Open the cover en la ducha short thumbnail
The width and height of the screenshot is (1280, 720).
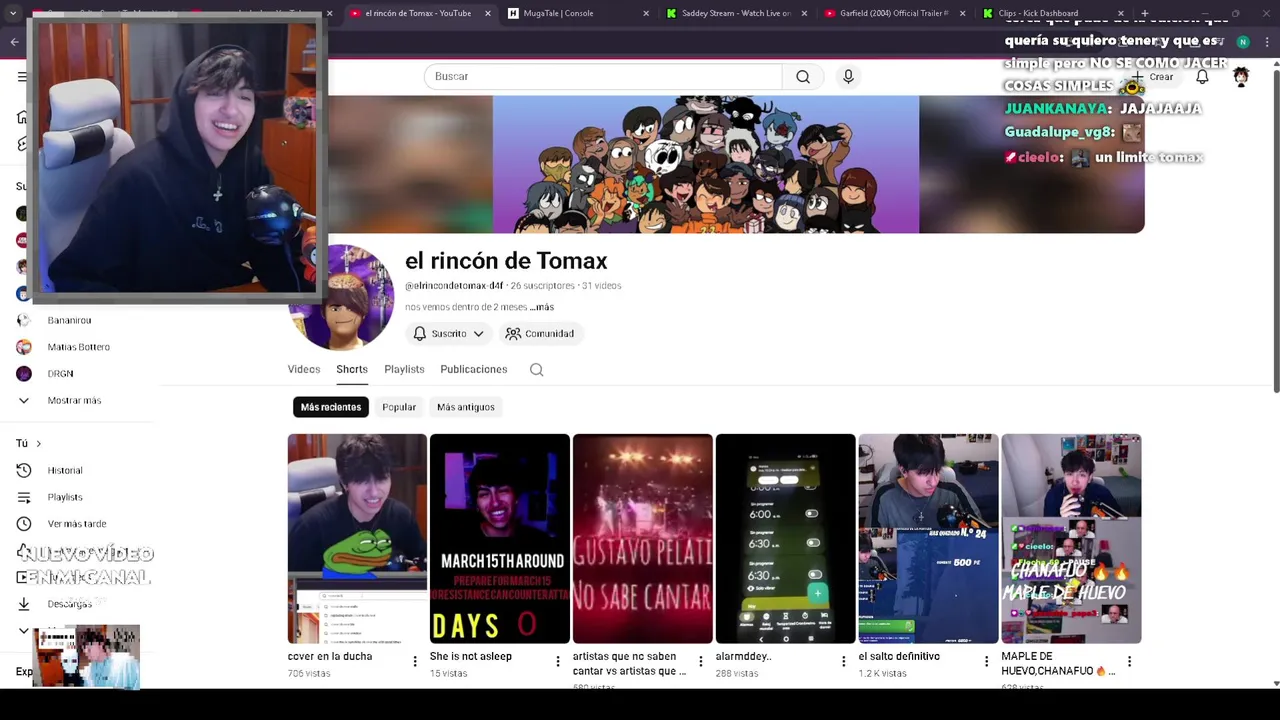357,539
